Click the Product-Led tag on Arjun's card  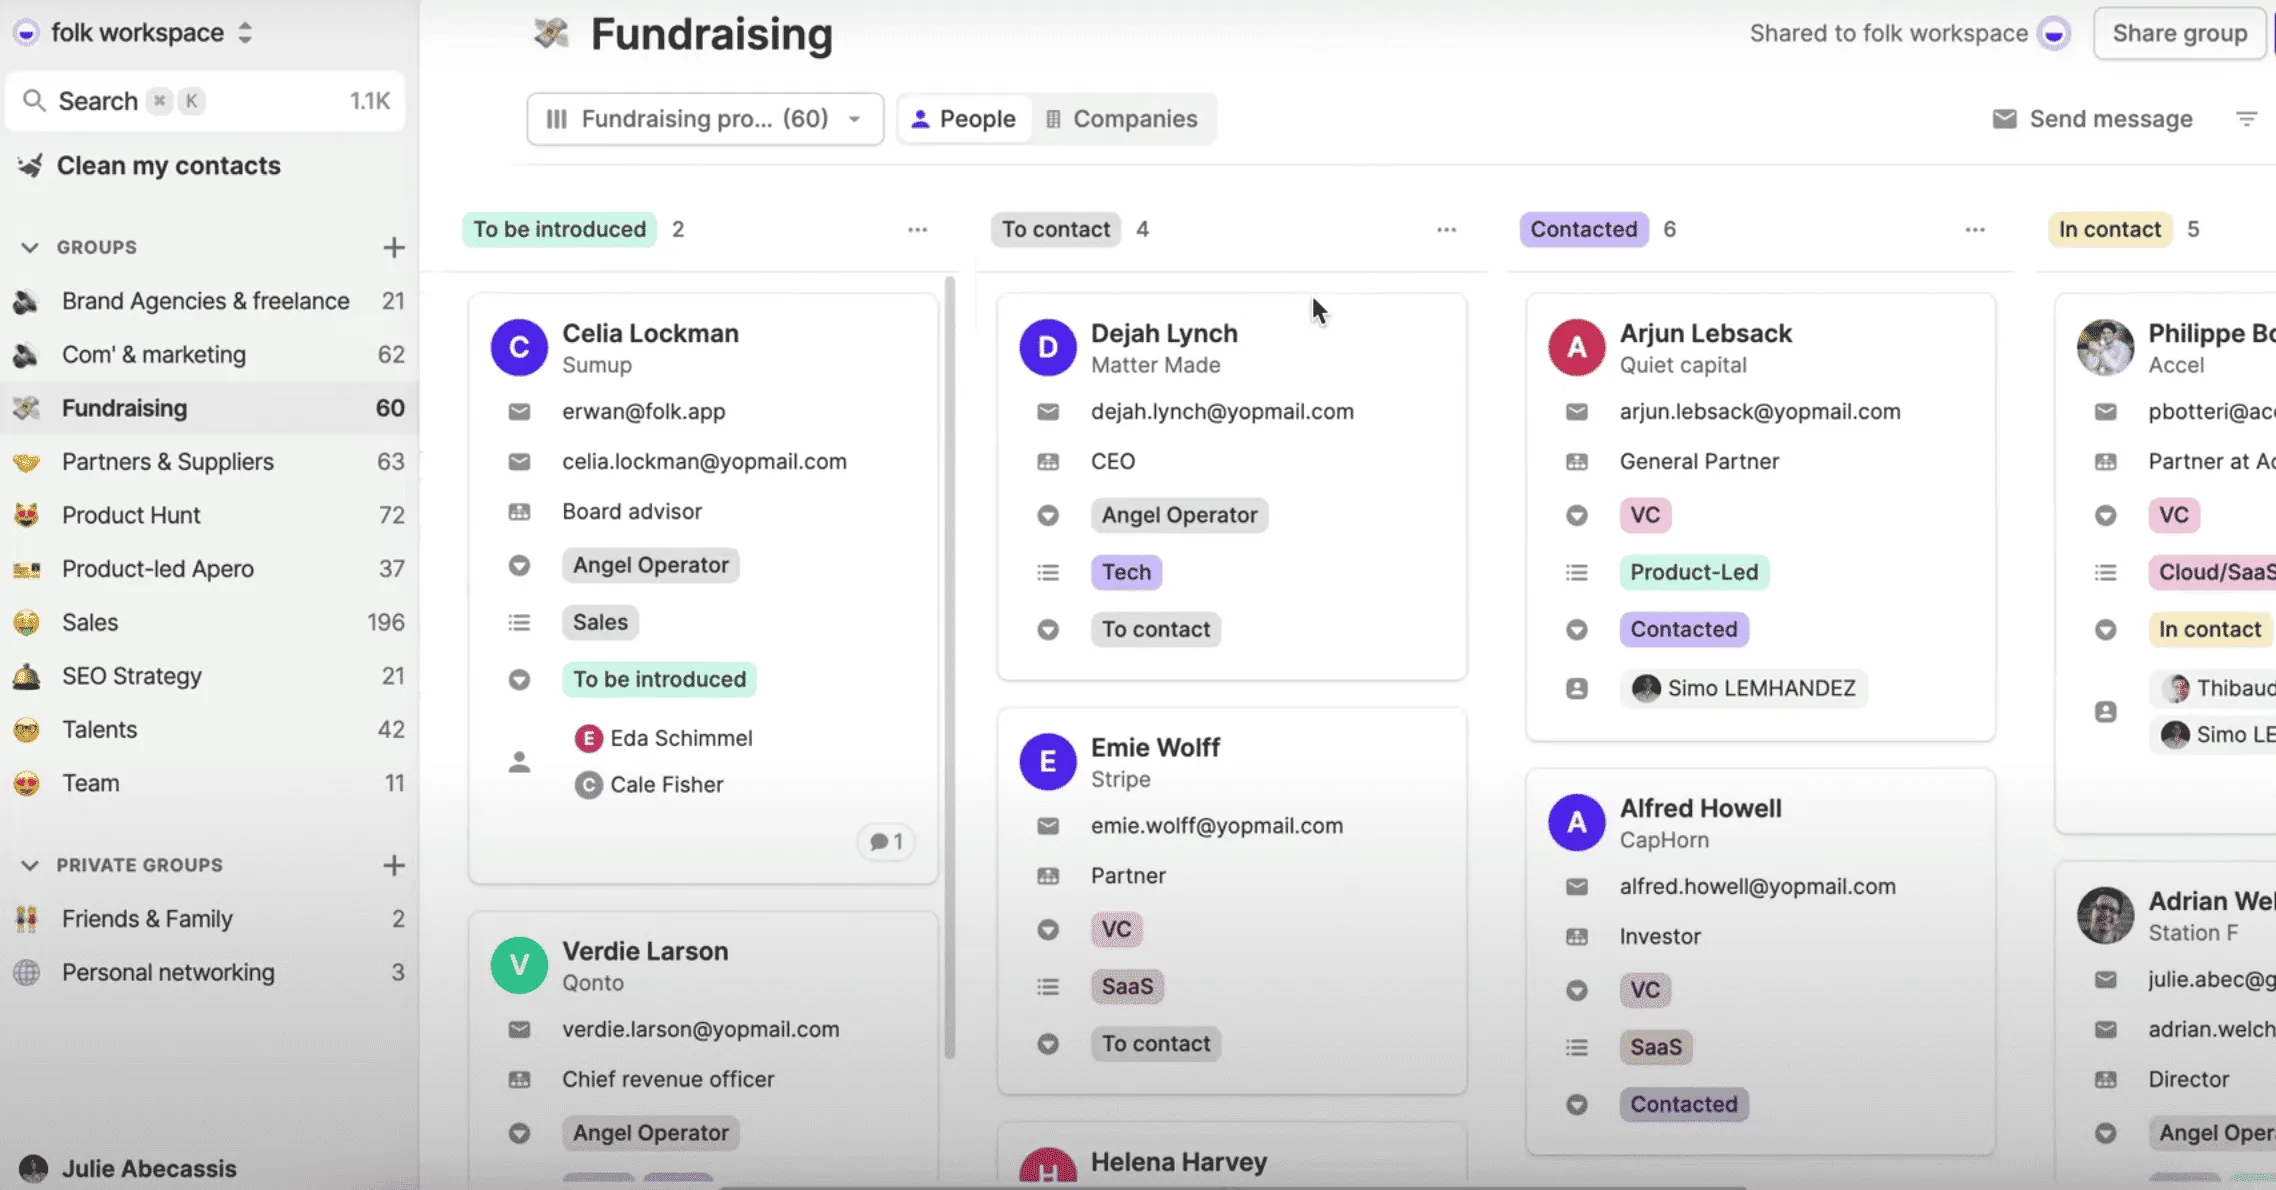click(1694, 572)
